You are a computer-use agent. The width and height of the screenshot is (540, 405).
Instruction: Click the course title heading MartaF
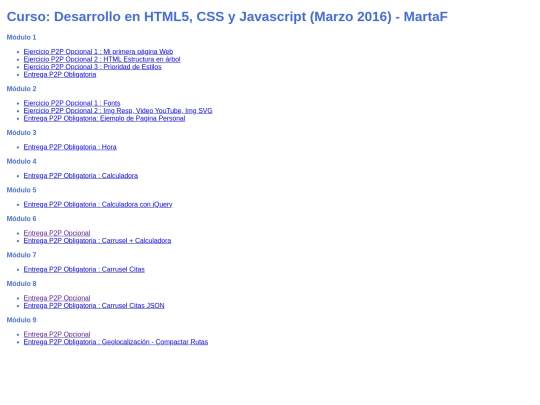pos(227,17)
